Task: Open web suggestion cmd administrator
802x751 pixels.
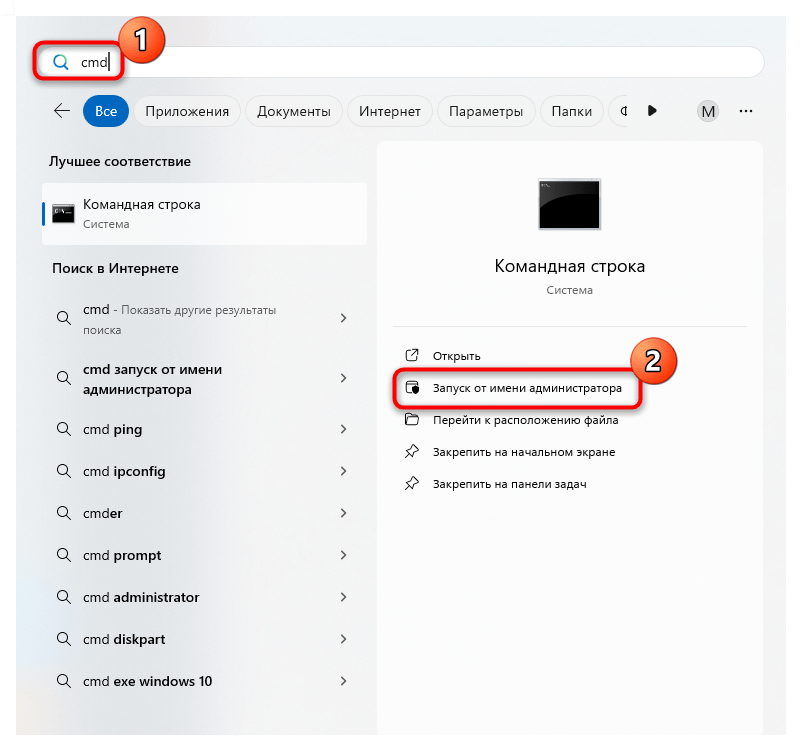Action: tap(205, 597)
